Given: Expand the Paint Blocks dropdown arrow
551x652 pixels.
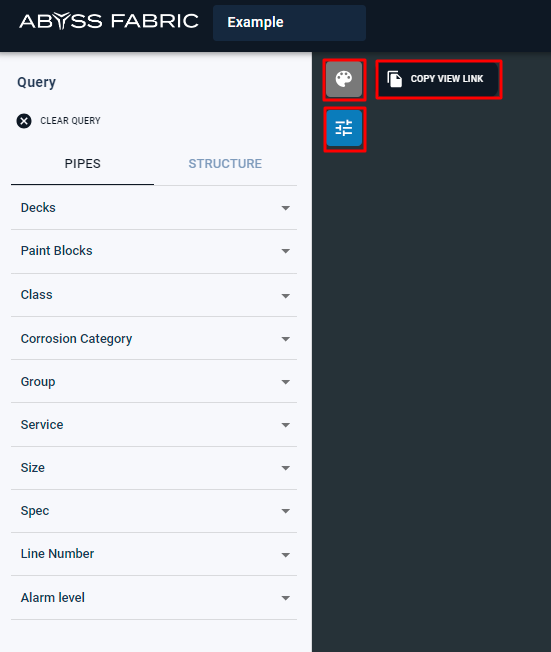Looking at the screenshot, I should (x=286, y=251).
